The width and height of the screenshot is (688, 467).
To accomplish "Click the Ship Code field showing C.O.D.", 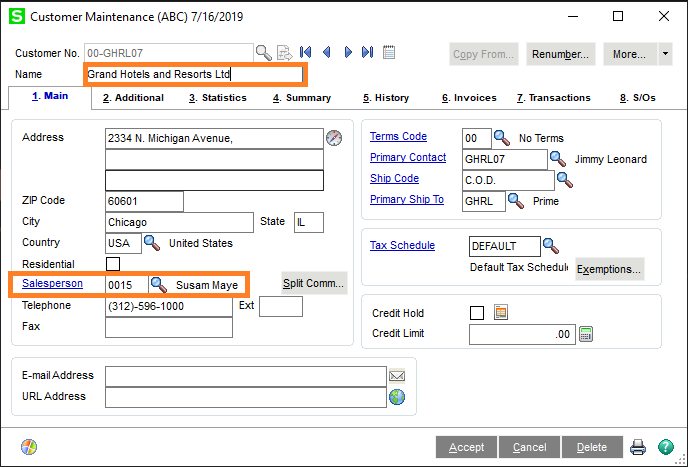I will pyautogui.click(x=508, y=180).
